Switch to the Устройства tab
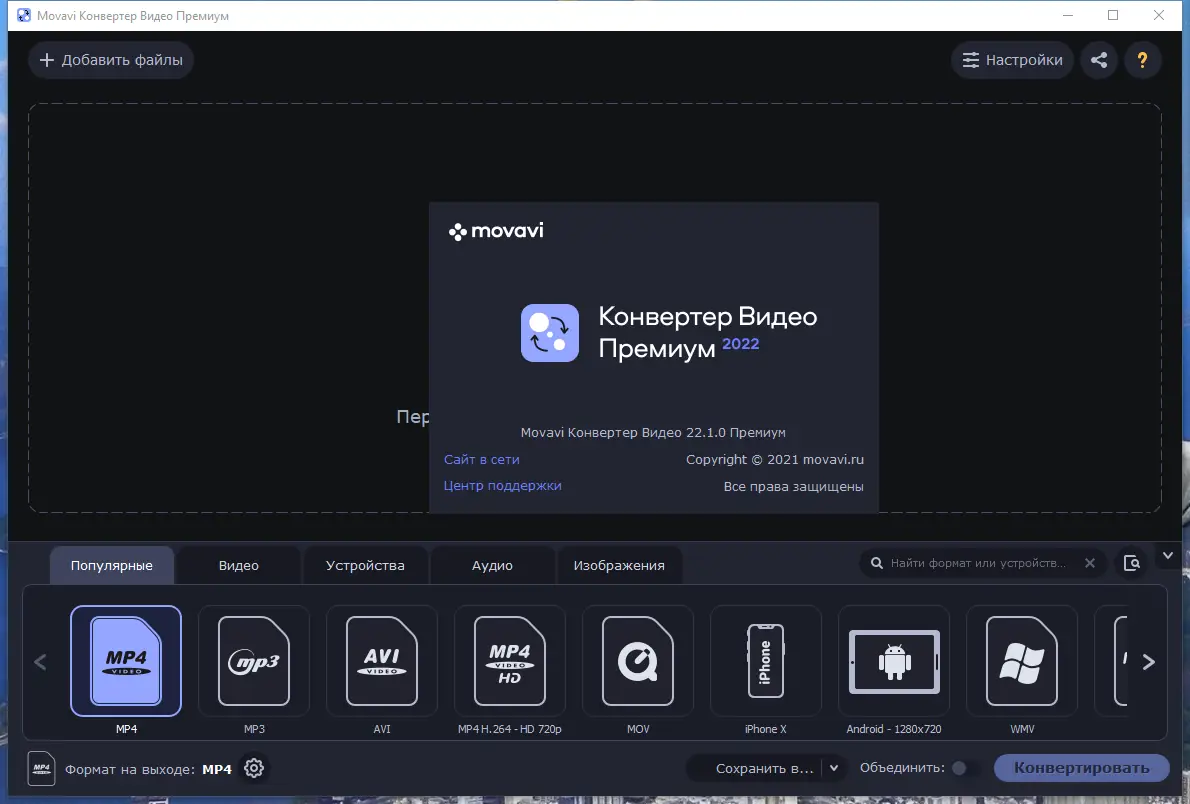 [366, 565]
